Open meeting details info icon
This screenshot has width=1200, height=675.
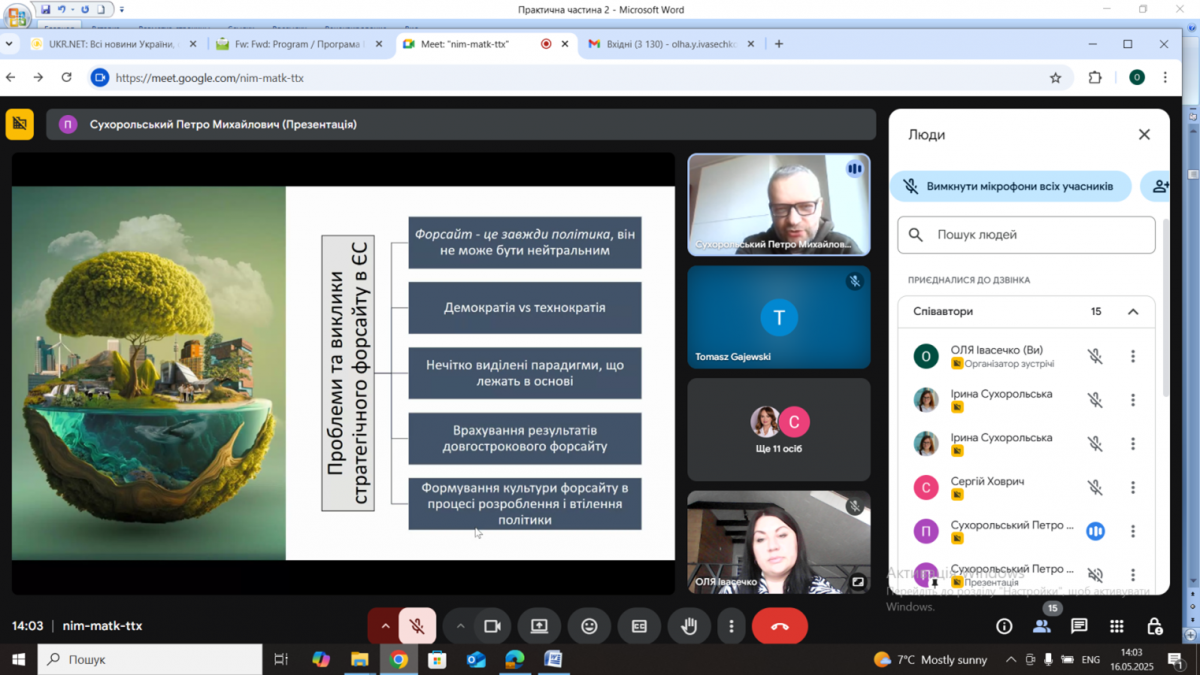(x=1004, y=626)
